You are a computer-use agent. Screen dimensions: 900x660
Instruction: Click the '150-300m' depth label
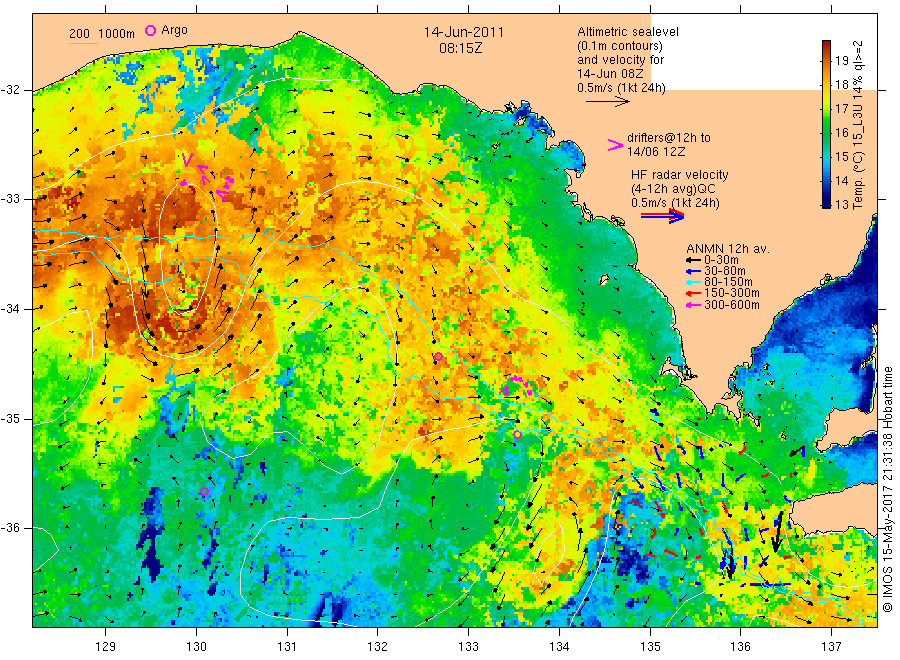[x=731, y=293]
